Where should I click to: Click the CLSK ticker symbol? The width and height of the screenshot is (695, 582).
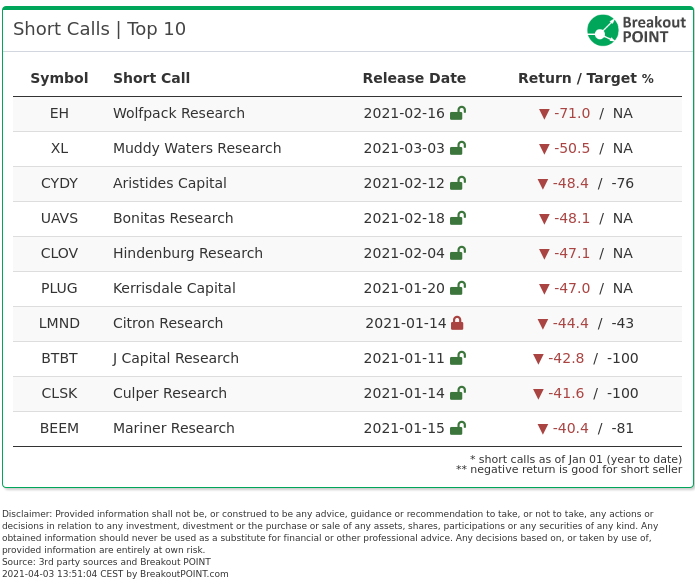(x=59, y=393)
